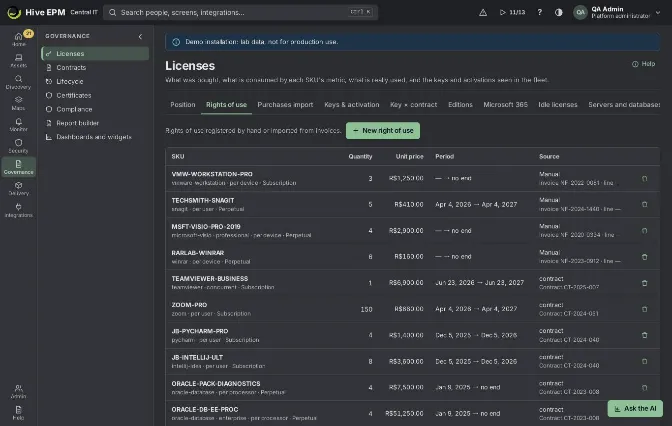Open Integrations in the left rail
Image resolution: width=672 pixels, height=426 pixels.
(18, 210)
